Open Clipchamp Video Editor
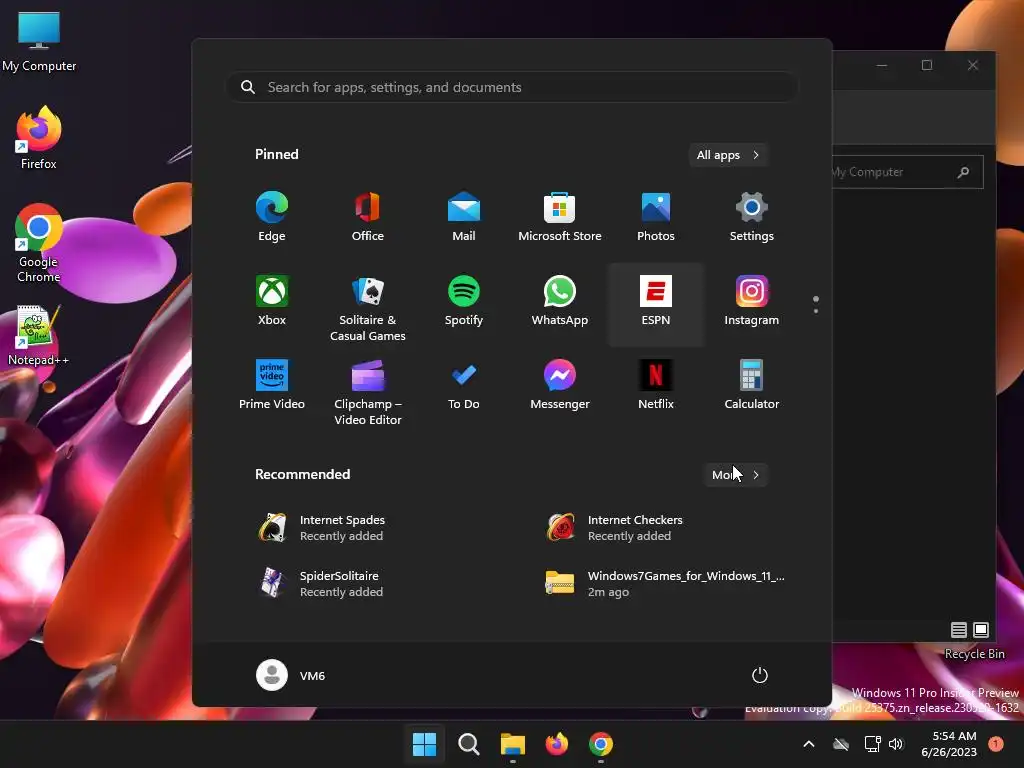 point(368,393)
